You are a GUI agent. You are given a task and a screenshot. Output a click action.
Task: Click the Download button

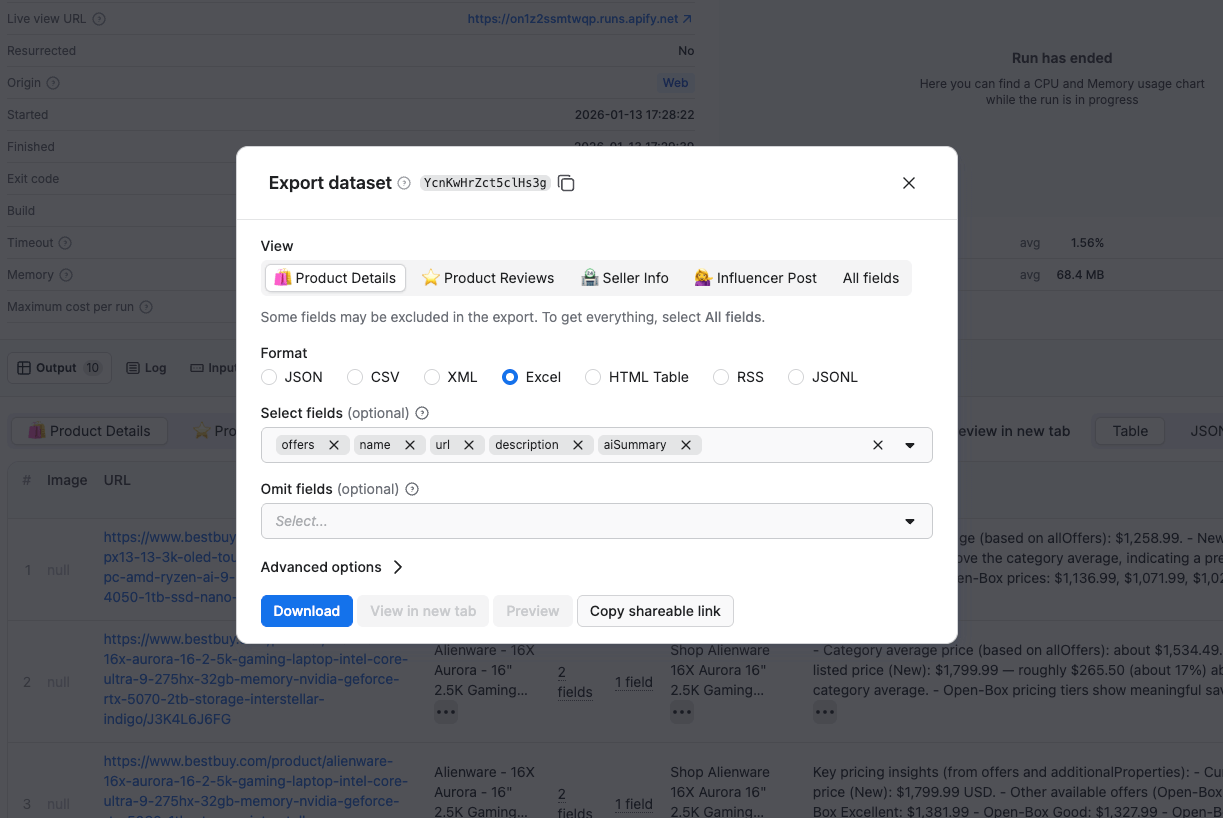pos(306,611)
